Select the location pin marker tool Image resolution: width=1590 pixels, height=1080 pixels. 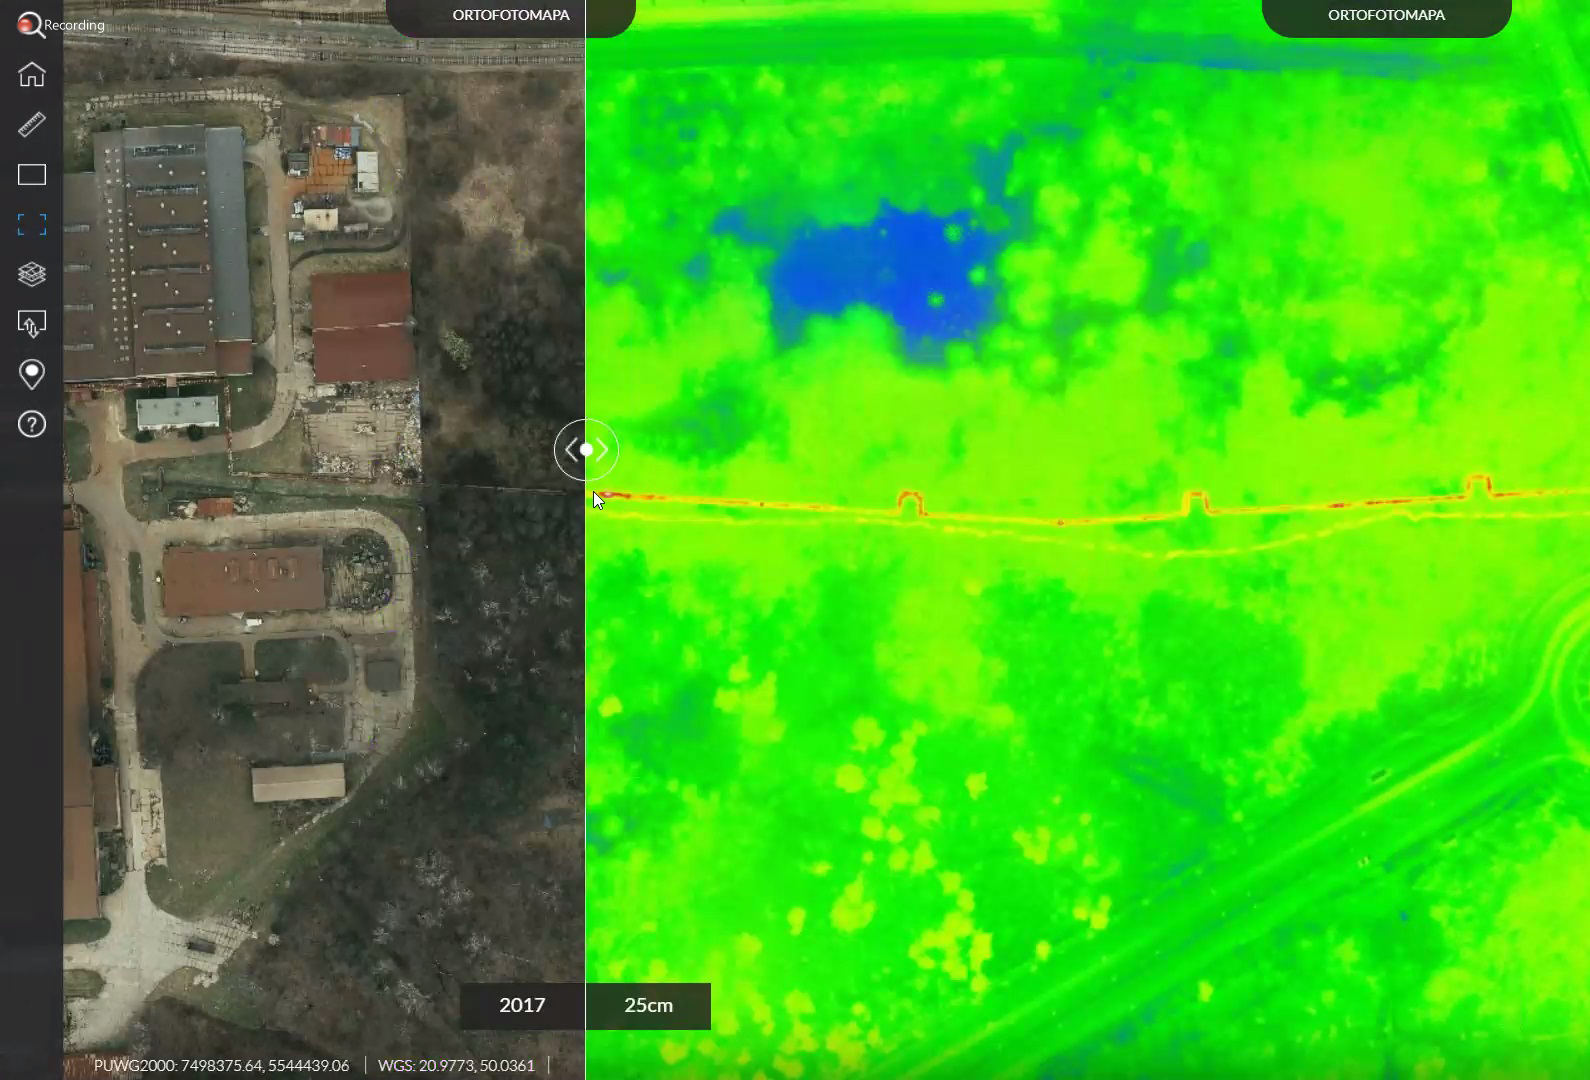pos(32,374)
